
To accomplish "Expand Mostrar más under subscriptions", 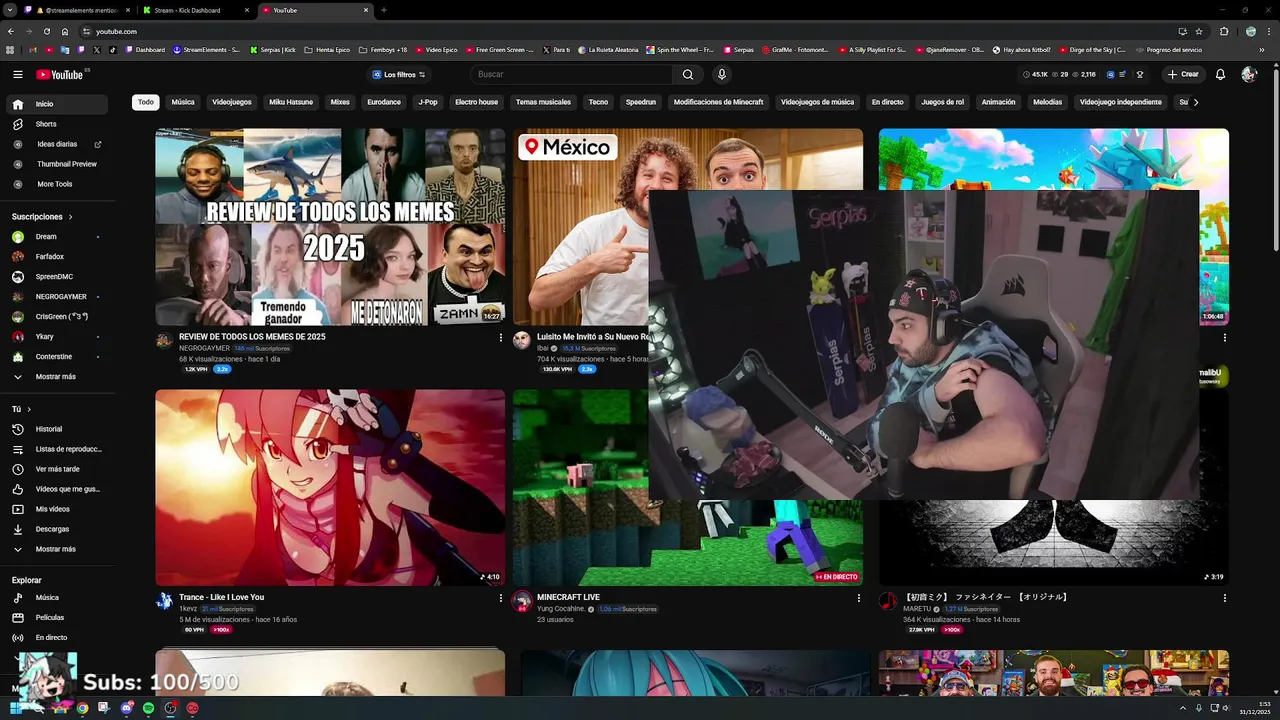I will [56, 377].
